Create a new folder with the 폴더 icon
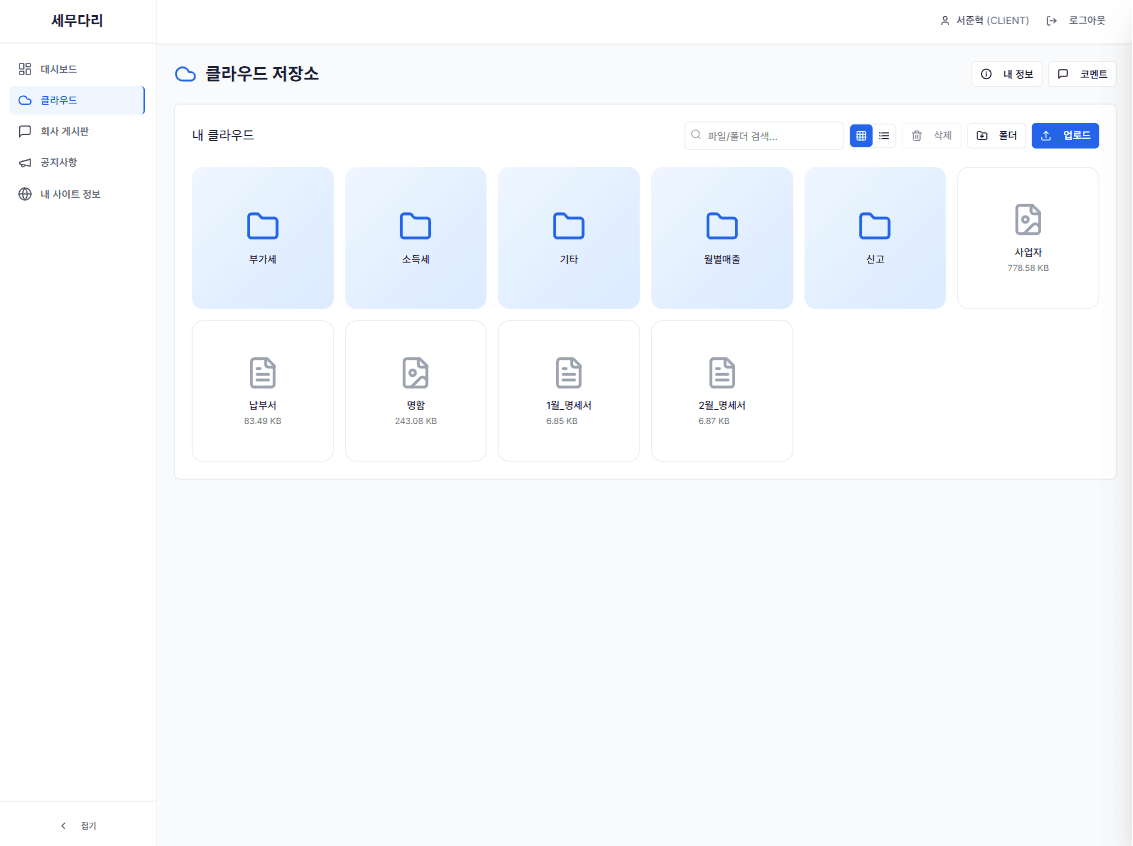This screenshot has height=846, width=1133. pyautogui.click(x=996, y=135)
